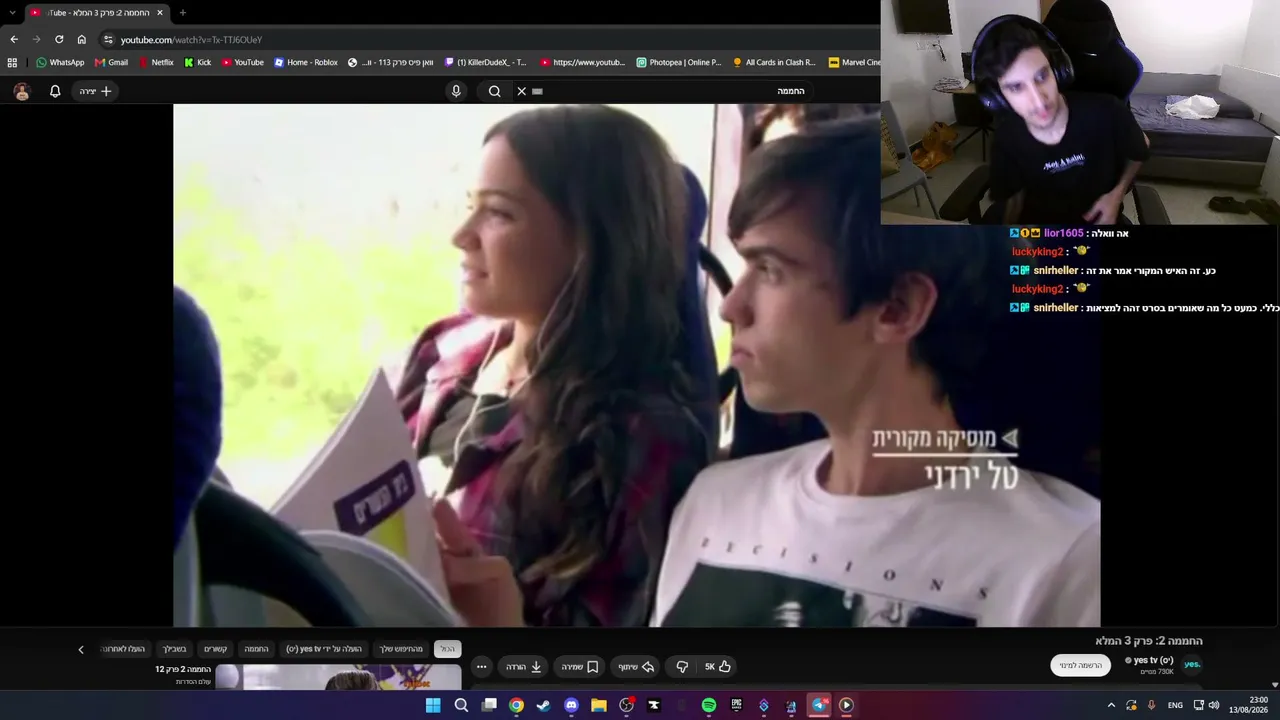Select the uploaded by yes tv chip
1280x720 pixels.
tap(324, 649)
